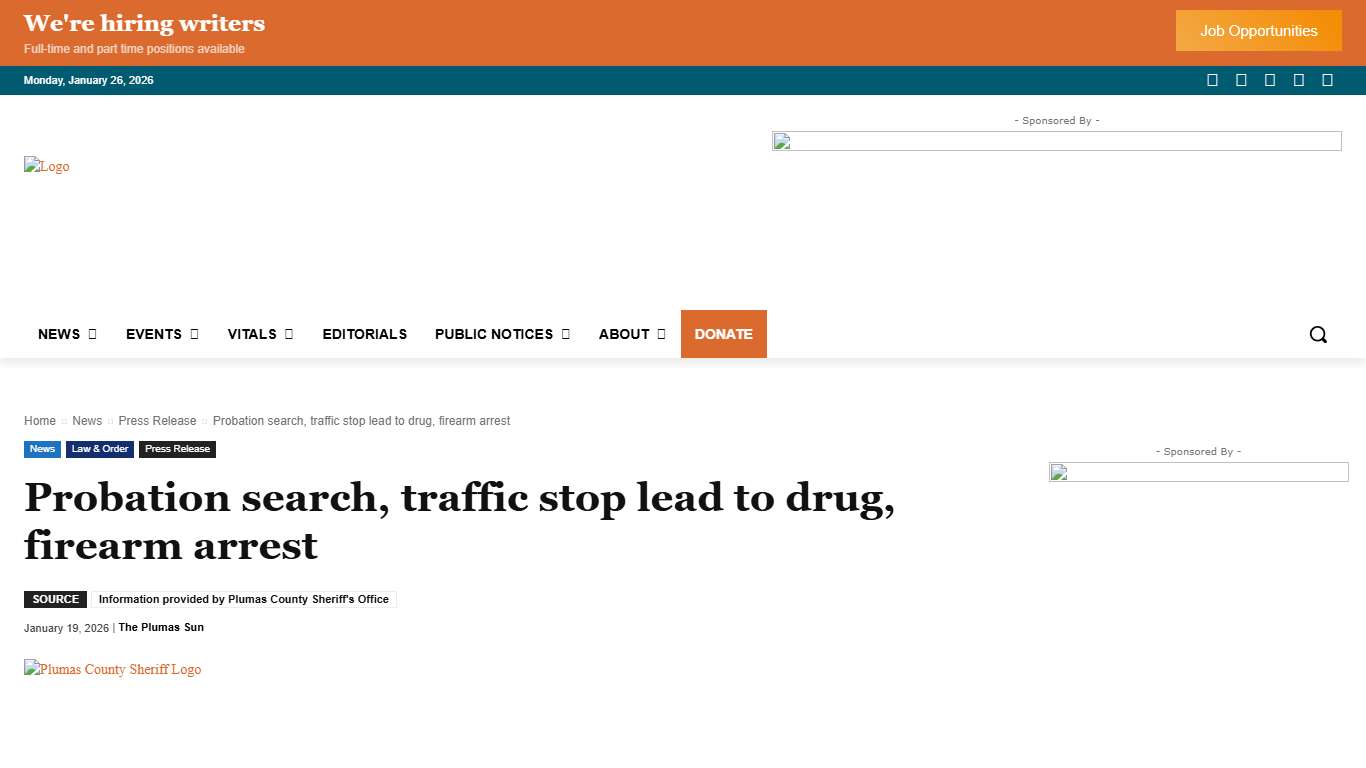Click the first social media icon in teal bar
This screenshot has height=768, width=1366.
click(1212, 79)
